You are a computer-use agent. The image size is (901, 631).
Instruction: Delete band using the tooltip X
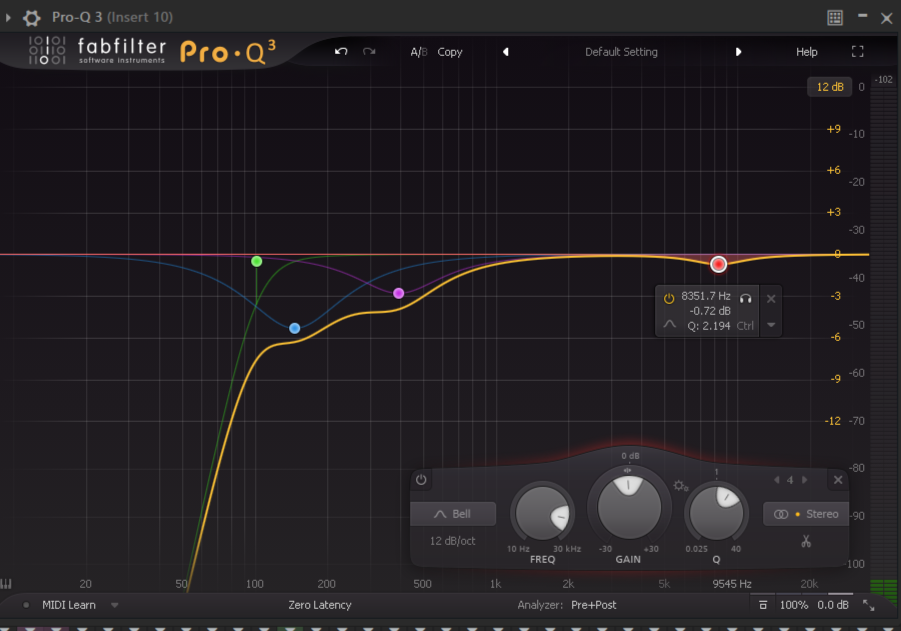click(771, 299)
